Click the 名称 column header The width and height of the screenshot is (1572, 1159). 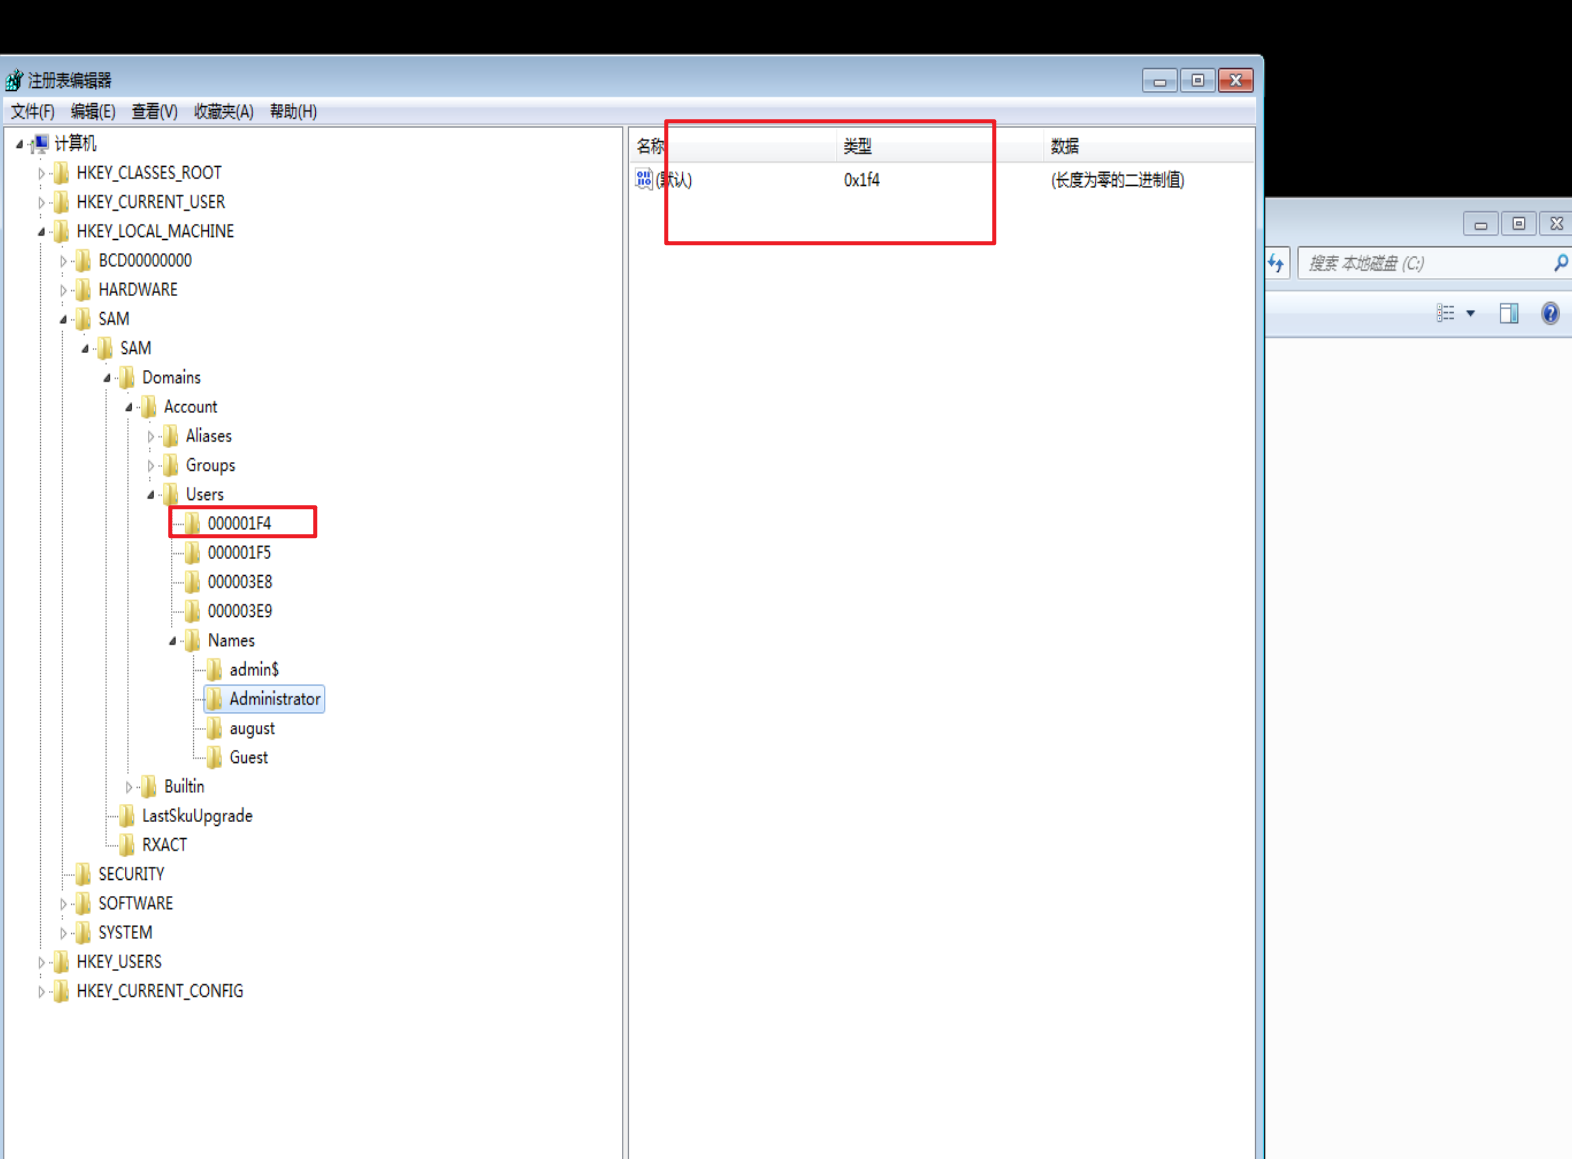coord(733,146)
